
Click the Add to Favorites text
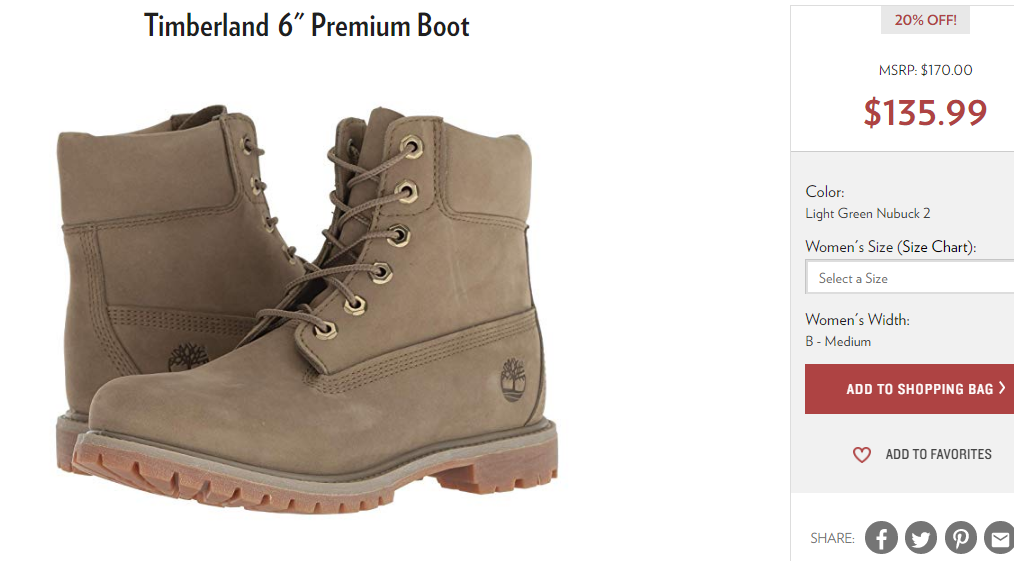[x=938, y=454]
